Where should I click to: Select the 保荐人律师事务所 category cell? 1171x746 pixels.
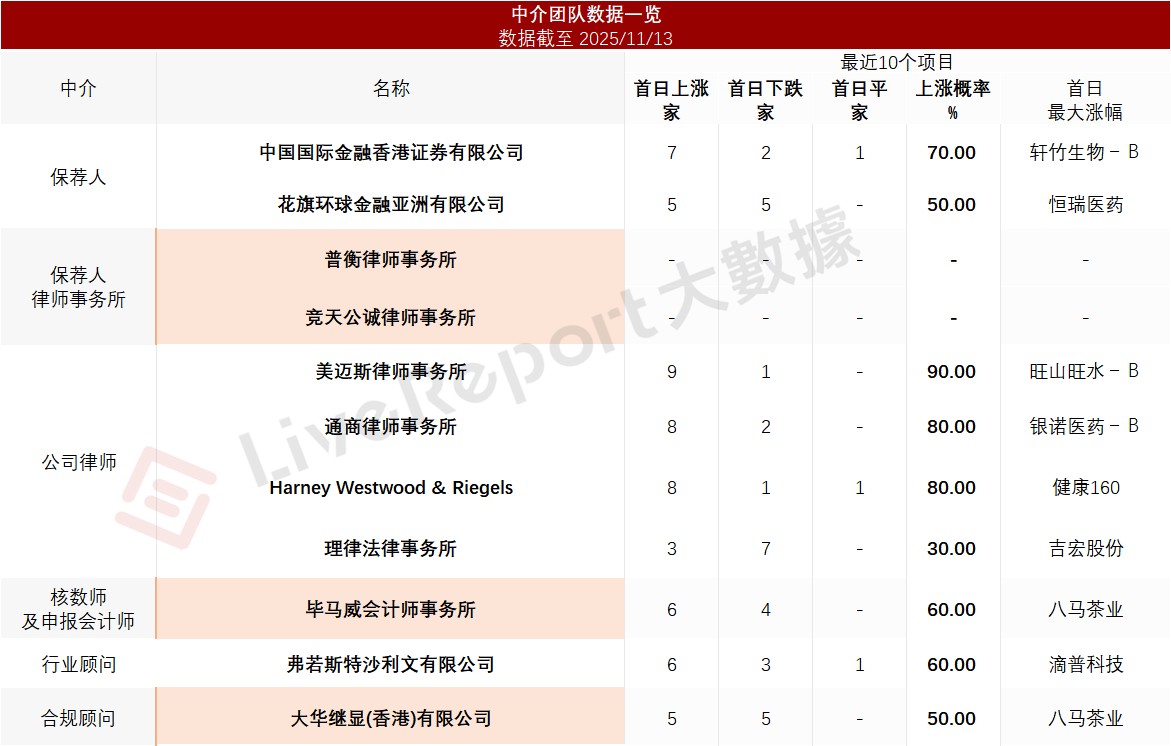(x=78, y=287)
